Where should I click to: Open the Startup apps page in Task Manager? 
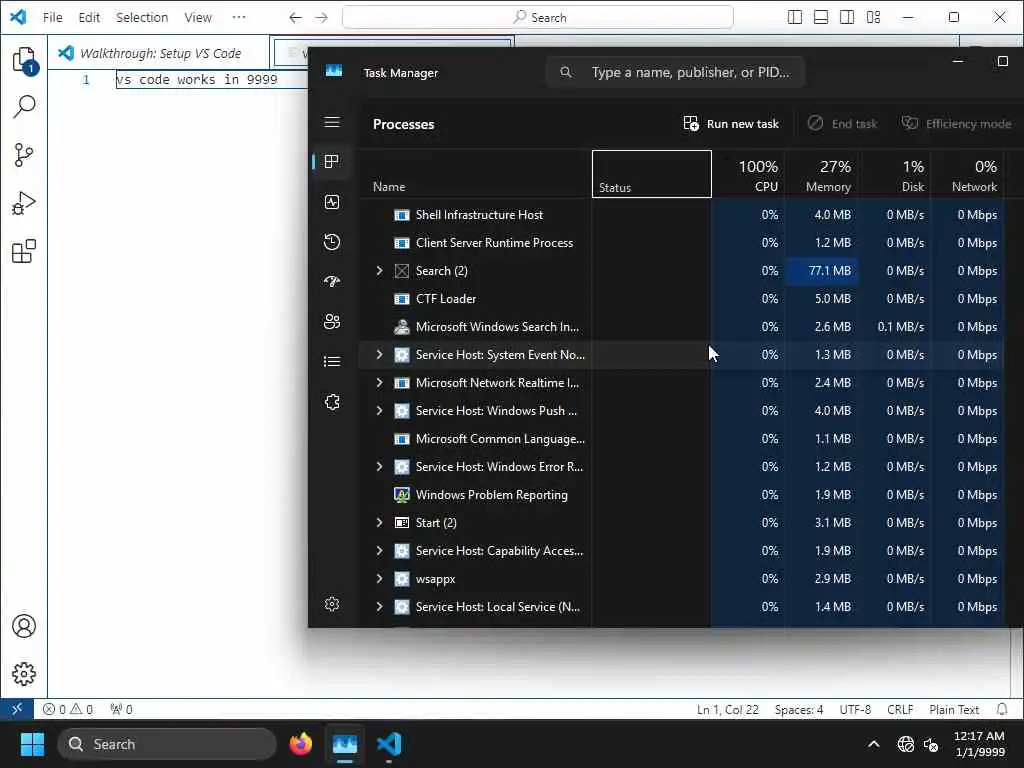[x=332, y=281]
